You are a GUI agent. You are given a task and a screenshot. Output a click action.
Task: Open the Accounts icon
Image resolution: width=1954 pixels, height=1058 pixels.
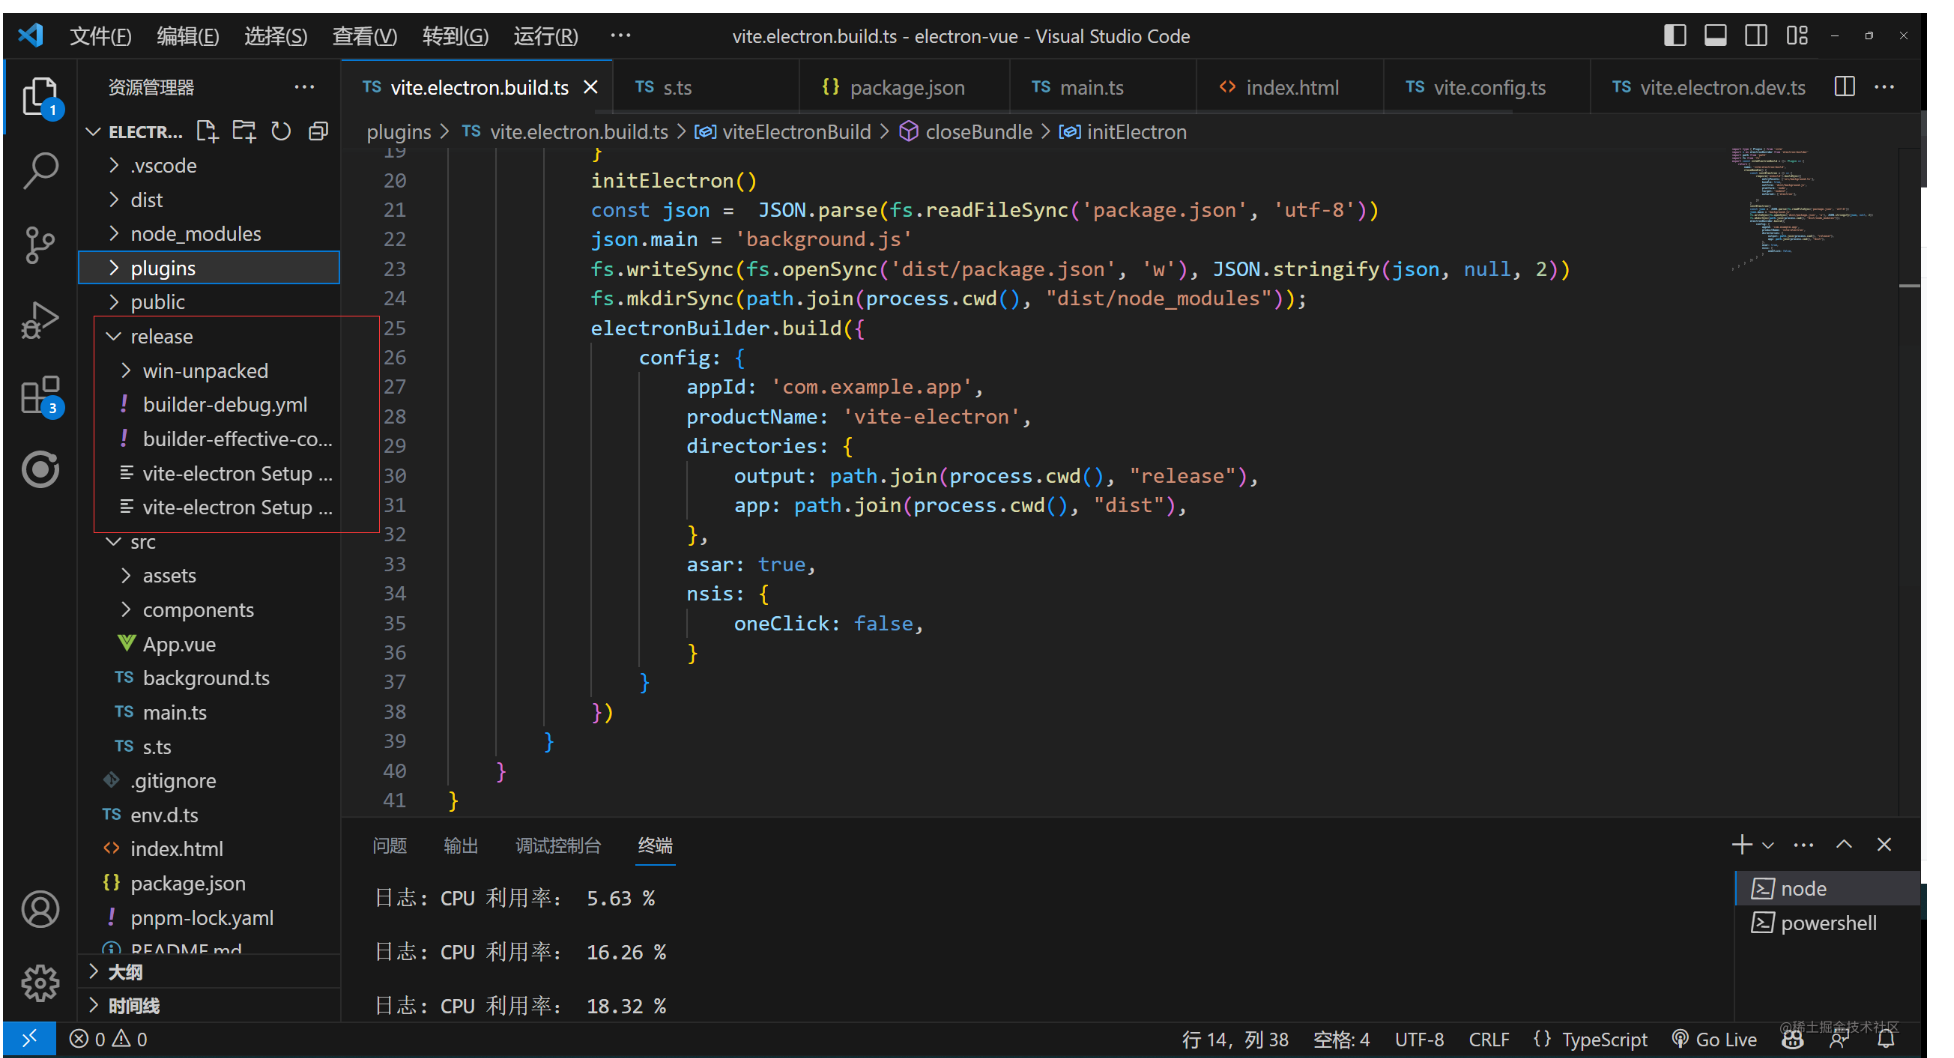coord(40,910)
